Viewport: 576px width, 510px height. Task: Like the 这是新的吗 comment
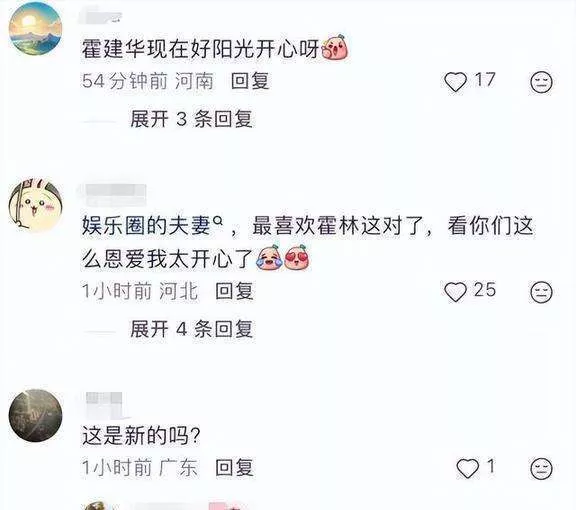467,468
